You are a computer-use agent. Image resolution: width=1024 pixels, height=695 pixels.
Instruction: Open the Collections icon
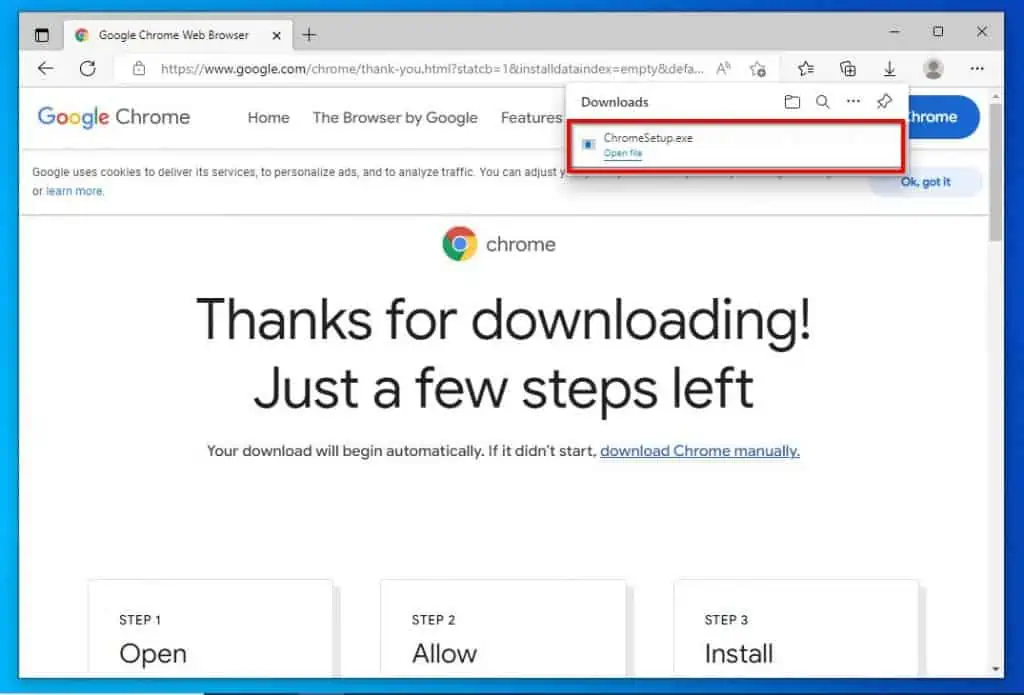[x=848, y=69]
